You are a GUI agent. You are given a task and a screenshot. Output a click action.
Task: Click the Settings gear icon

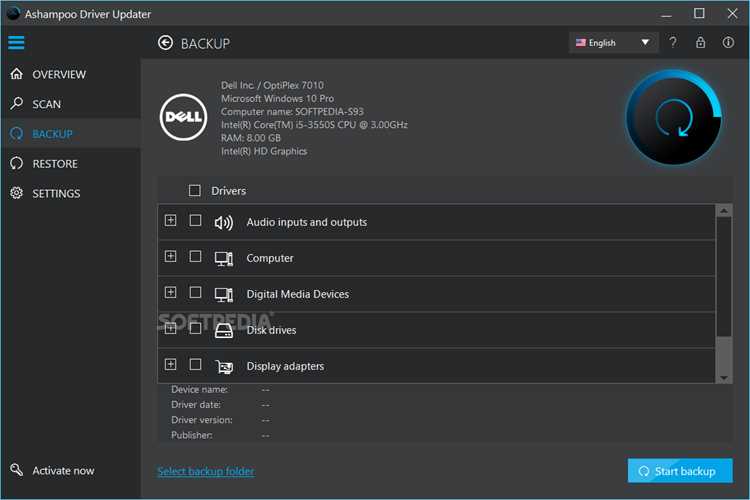coord(17,193)
